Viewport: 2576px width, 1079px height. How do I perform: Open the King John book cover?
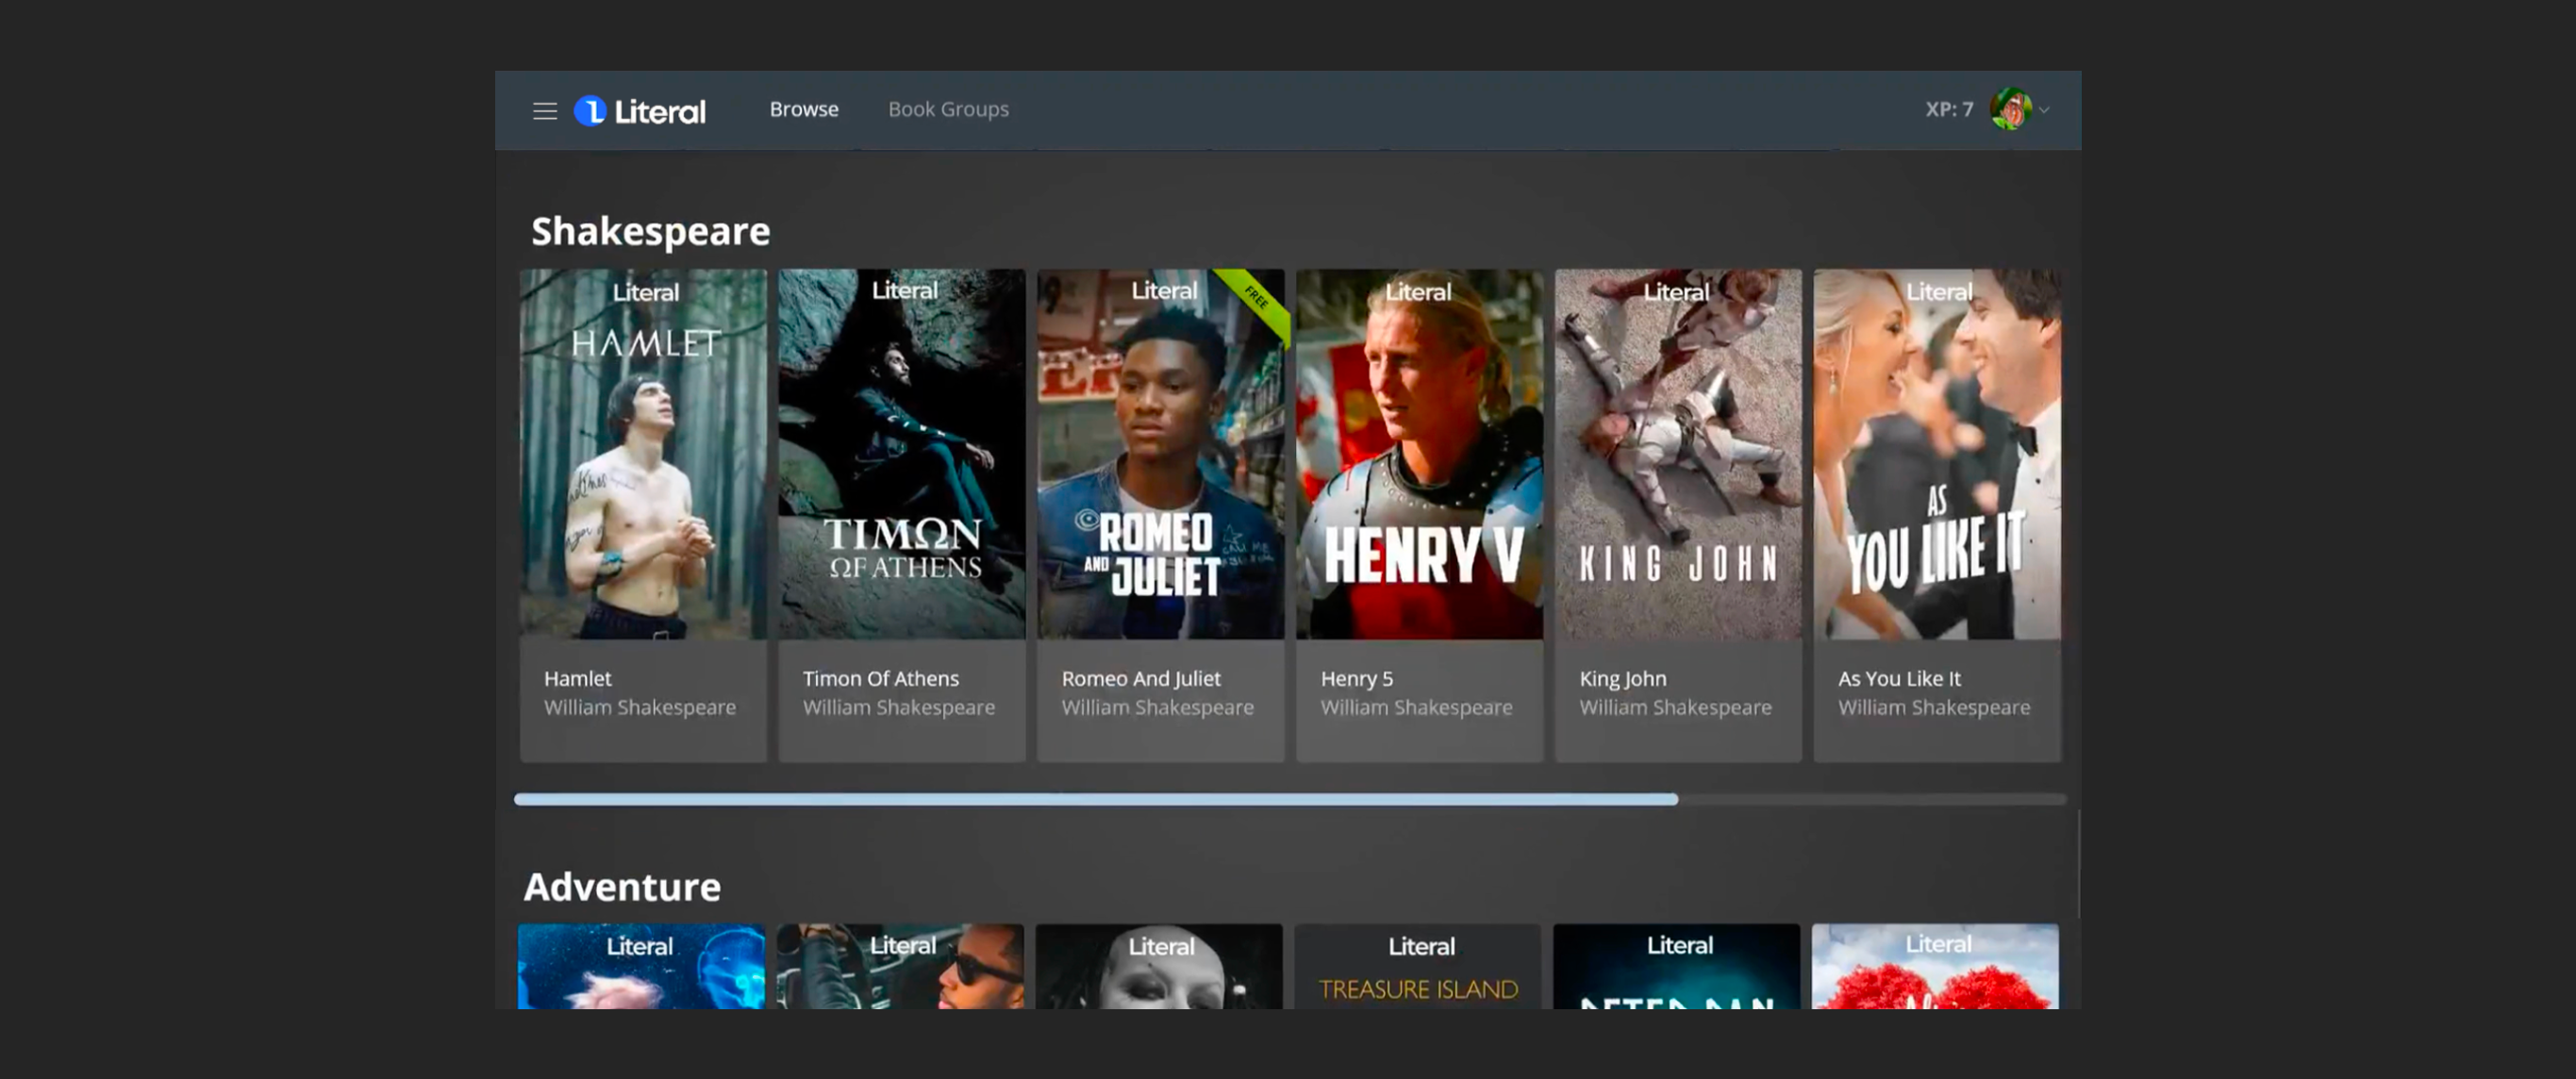tap(1677, 454)
